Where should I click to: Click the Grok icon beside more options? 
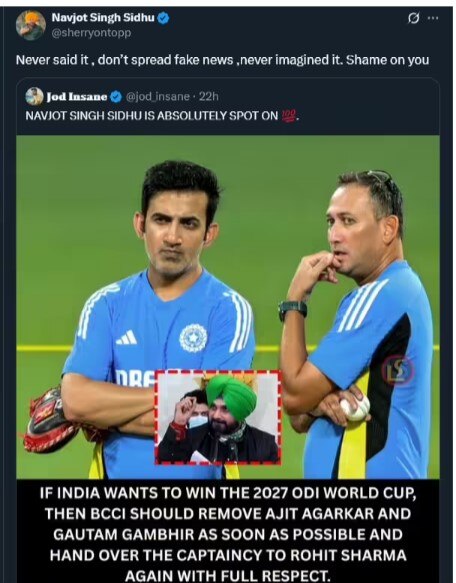pyautogui.click(x=413, y=18)
